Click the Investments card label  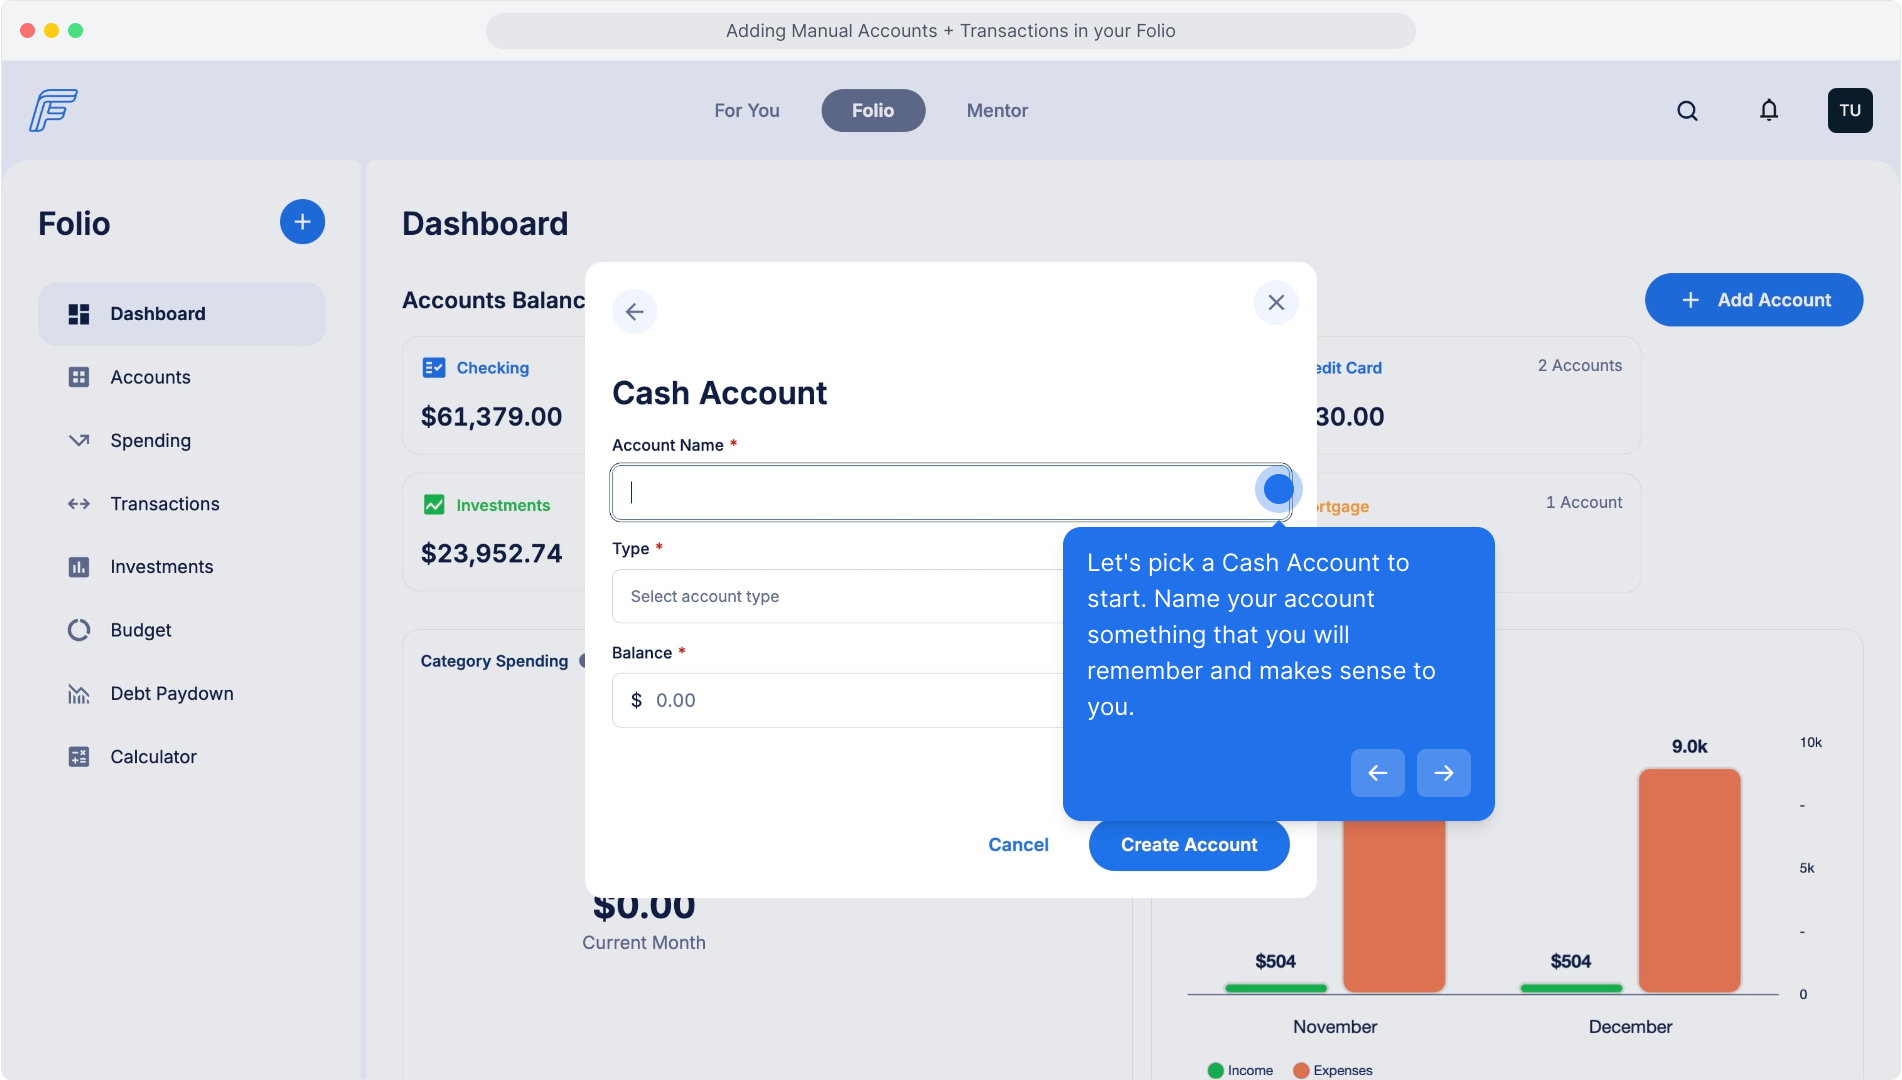(x=503, y=505)
